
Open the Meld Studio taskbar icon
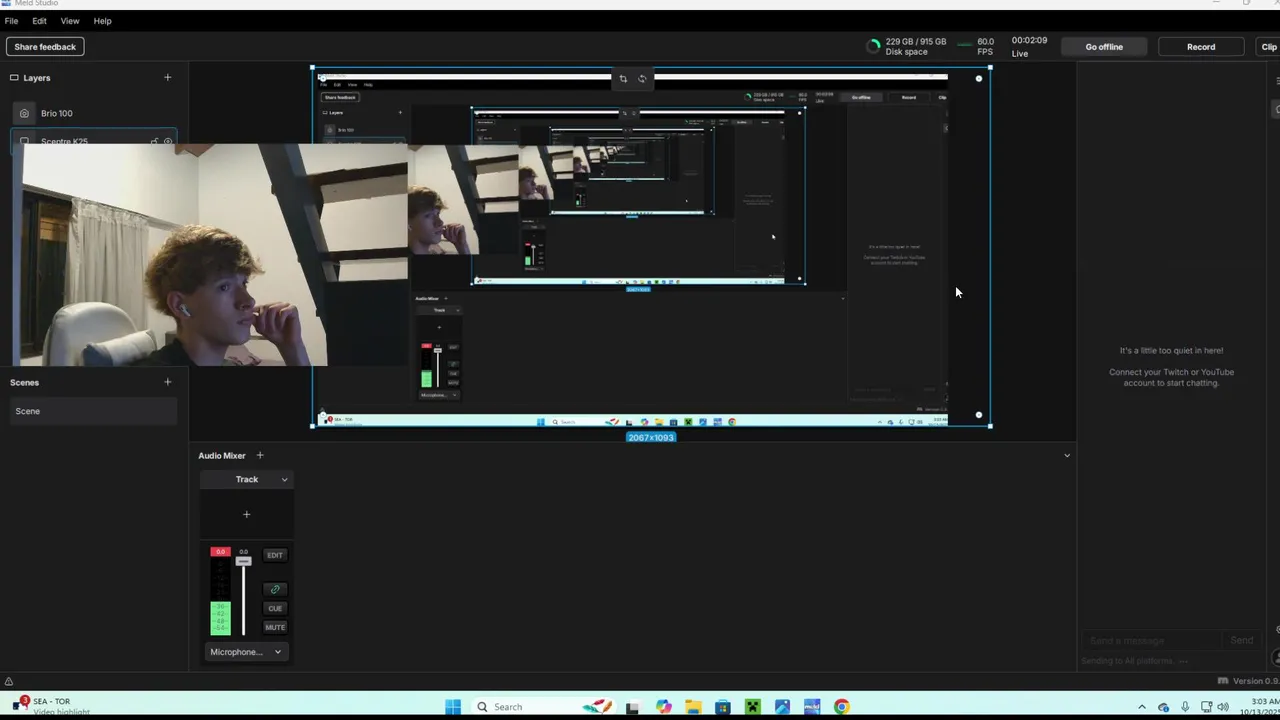pyautogui.click(x=812, y=707)
